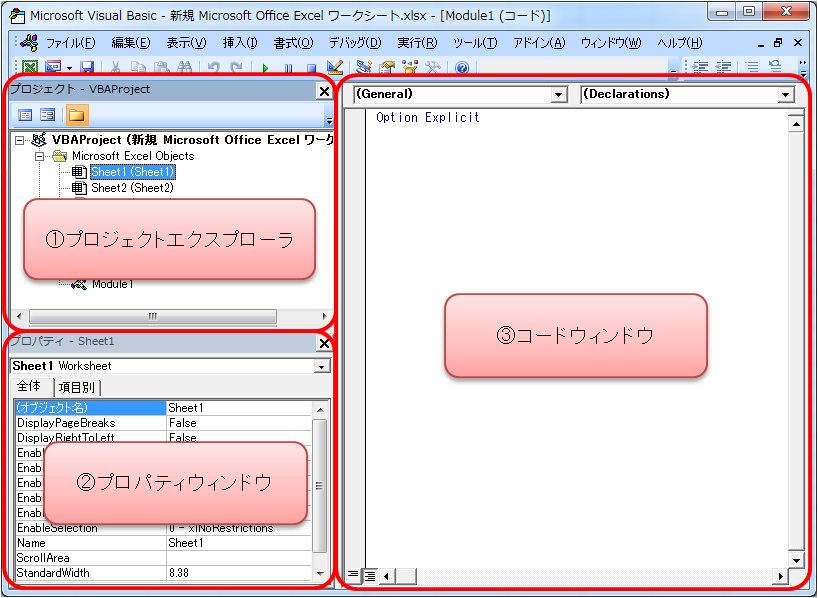Open the 挿入 menu

click(x=240, y=43)
